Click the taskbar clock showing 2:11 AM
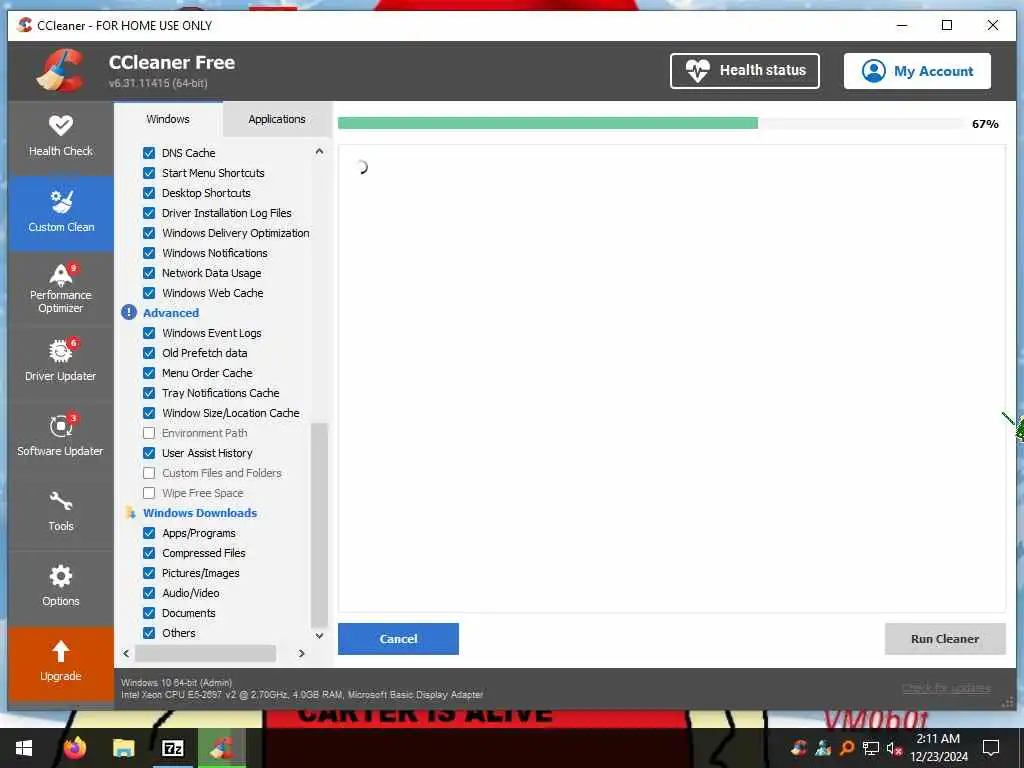Viewport: 1024px width, 768px height. [938, 748]
